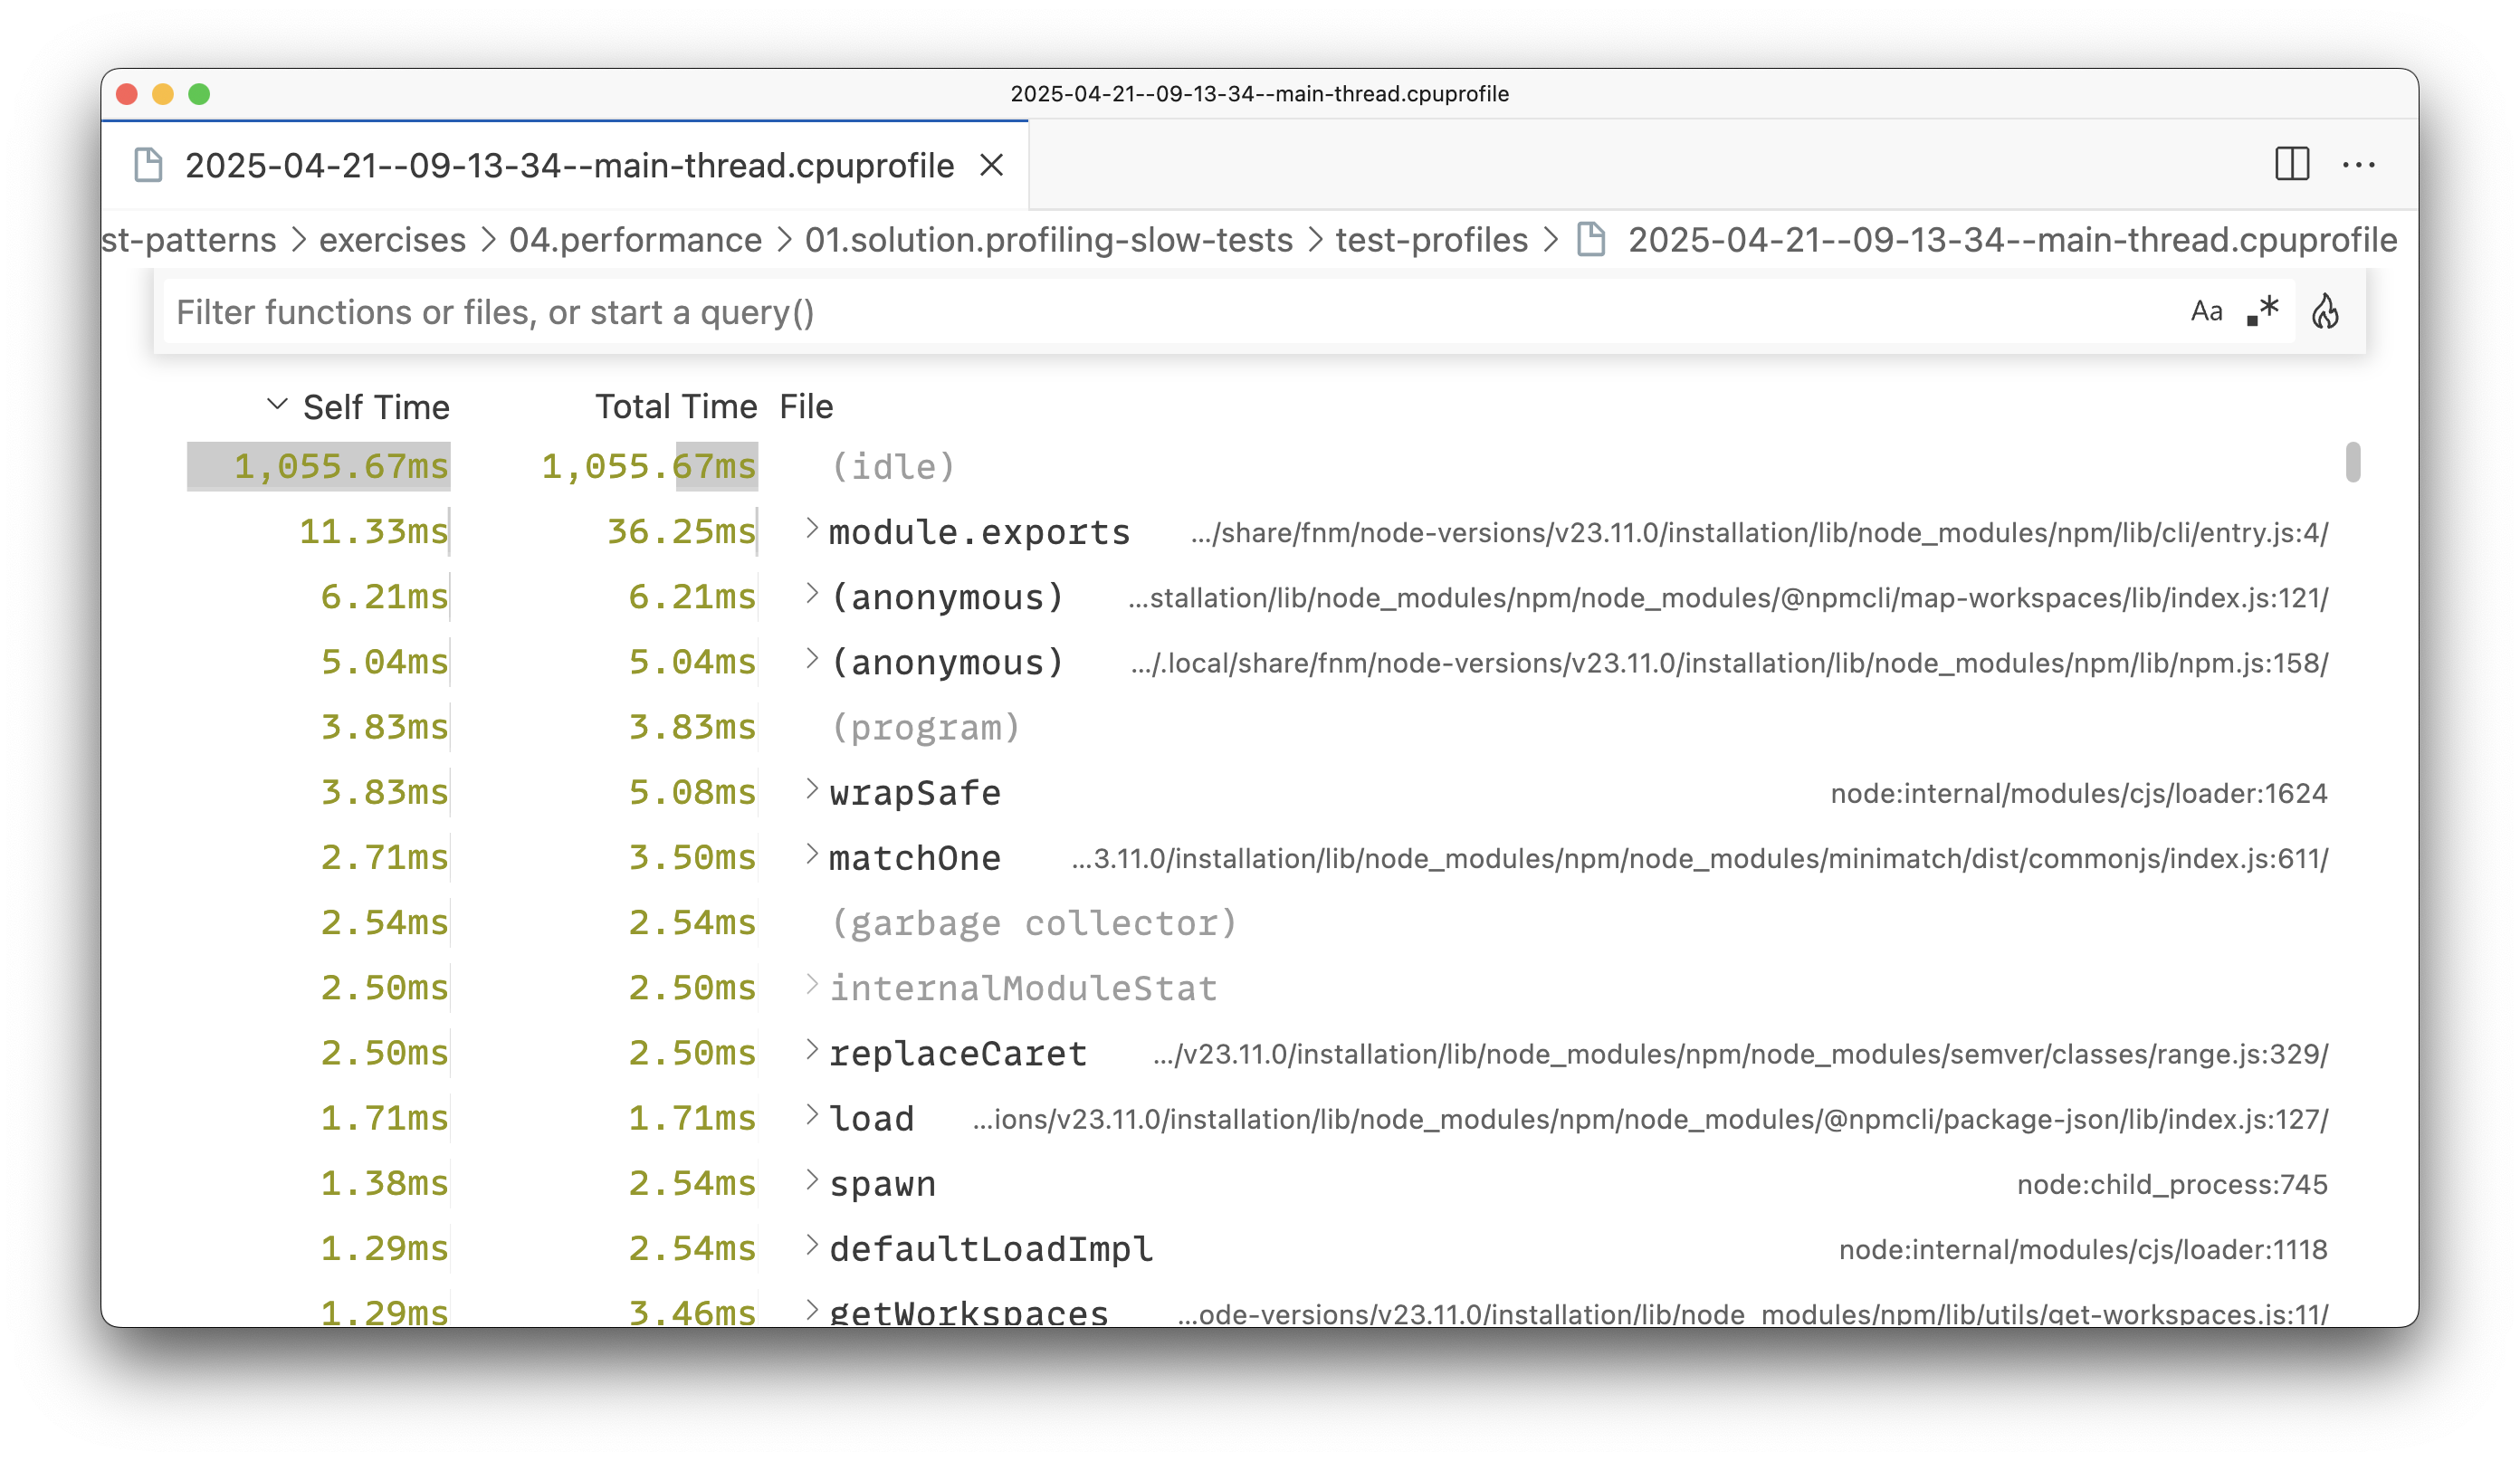Expand the load row
2520x1461 pixels.
click(812, 1116)
